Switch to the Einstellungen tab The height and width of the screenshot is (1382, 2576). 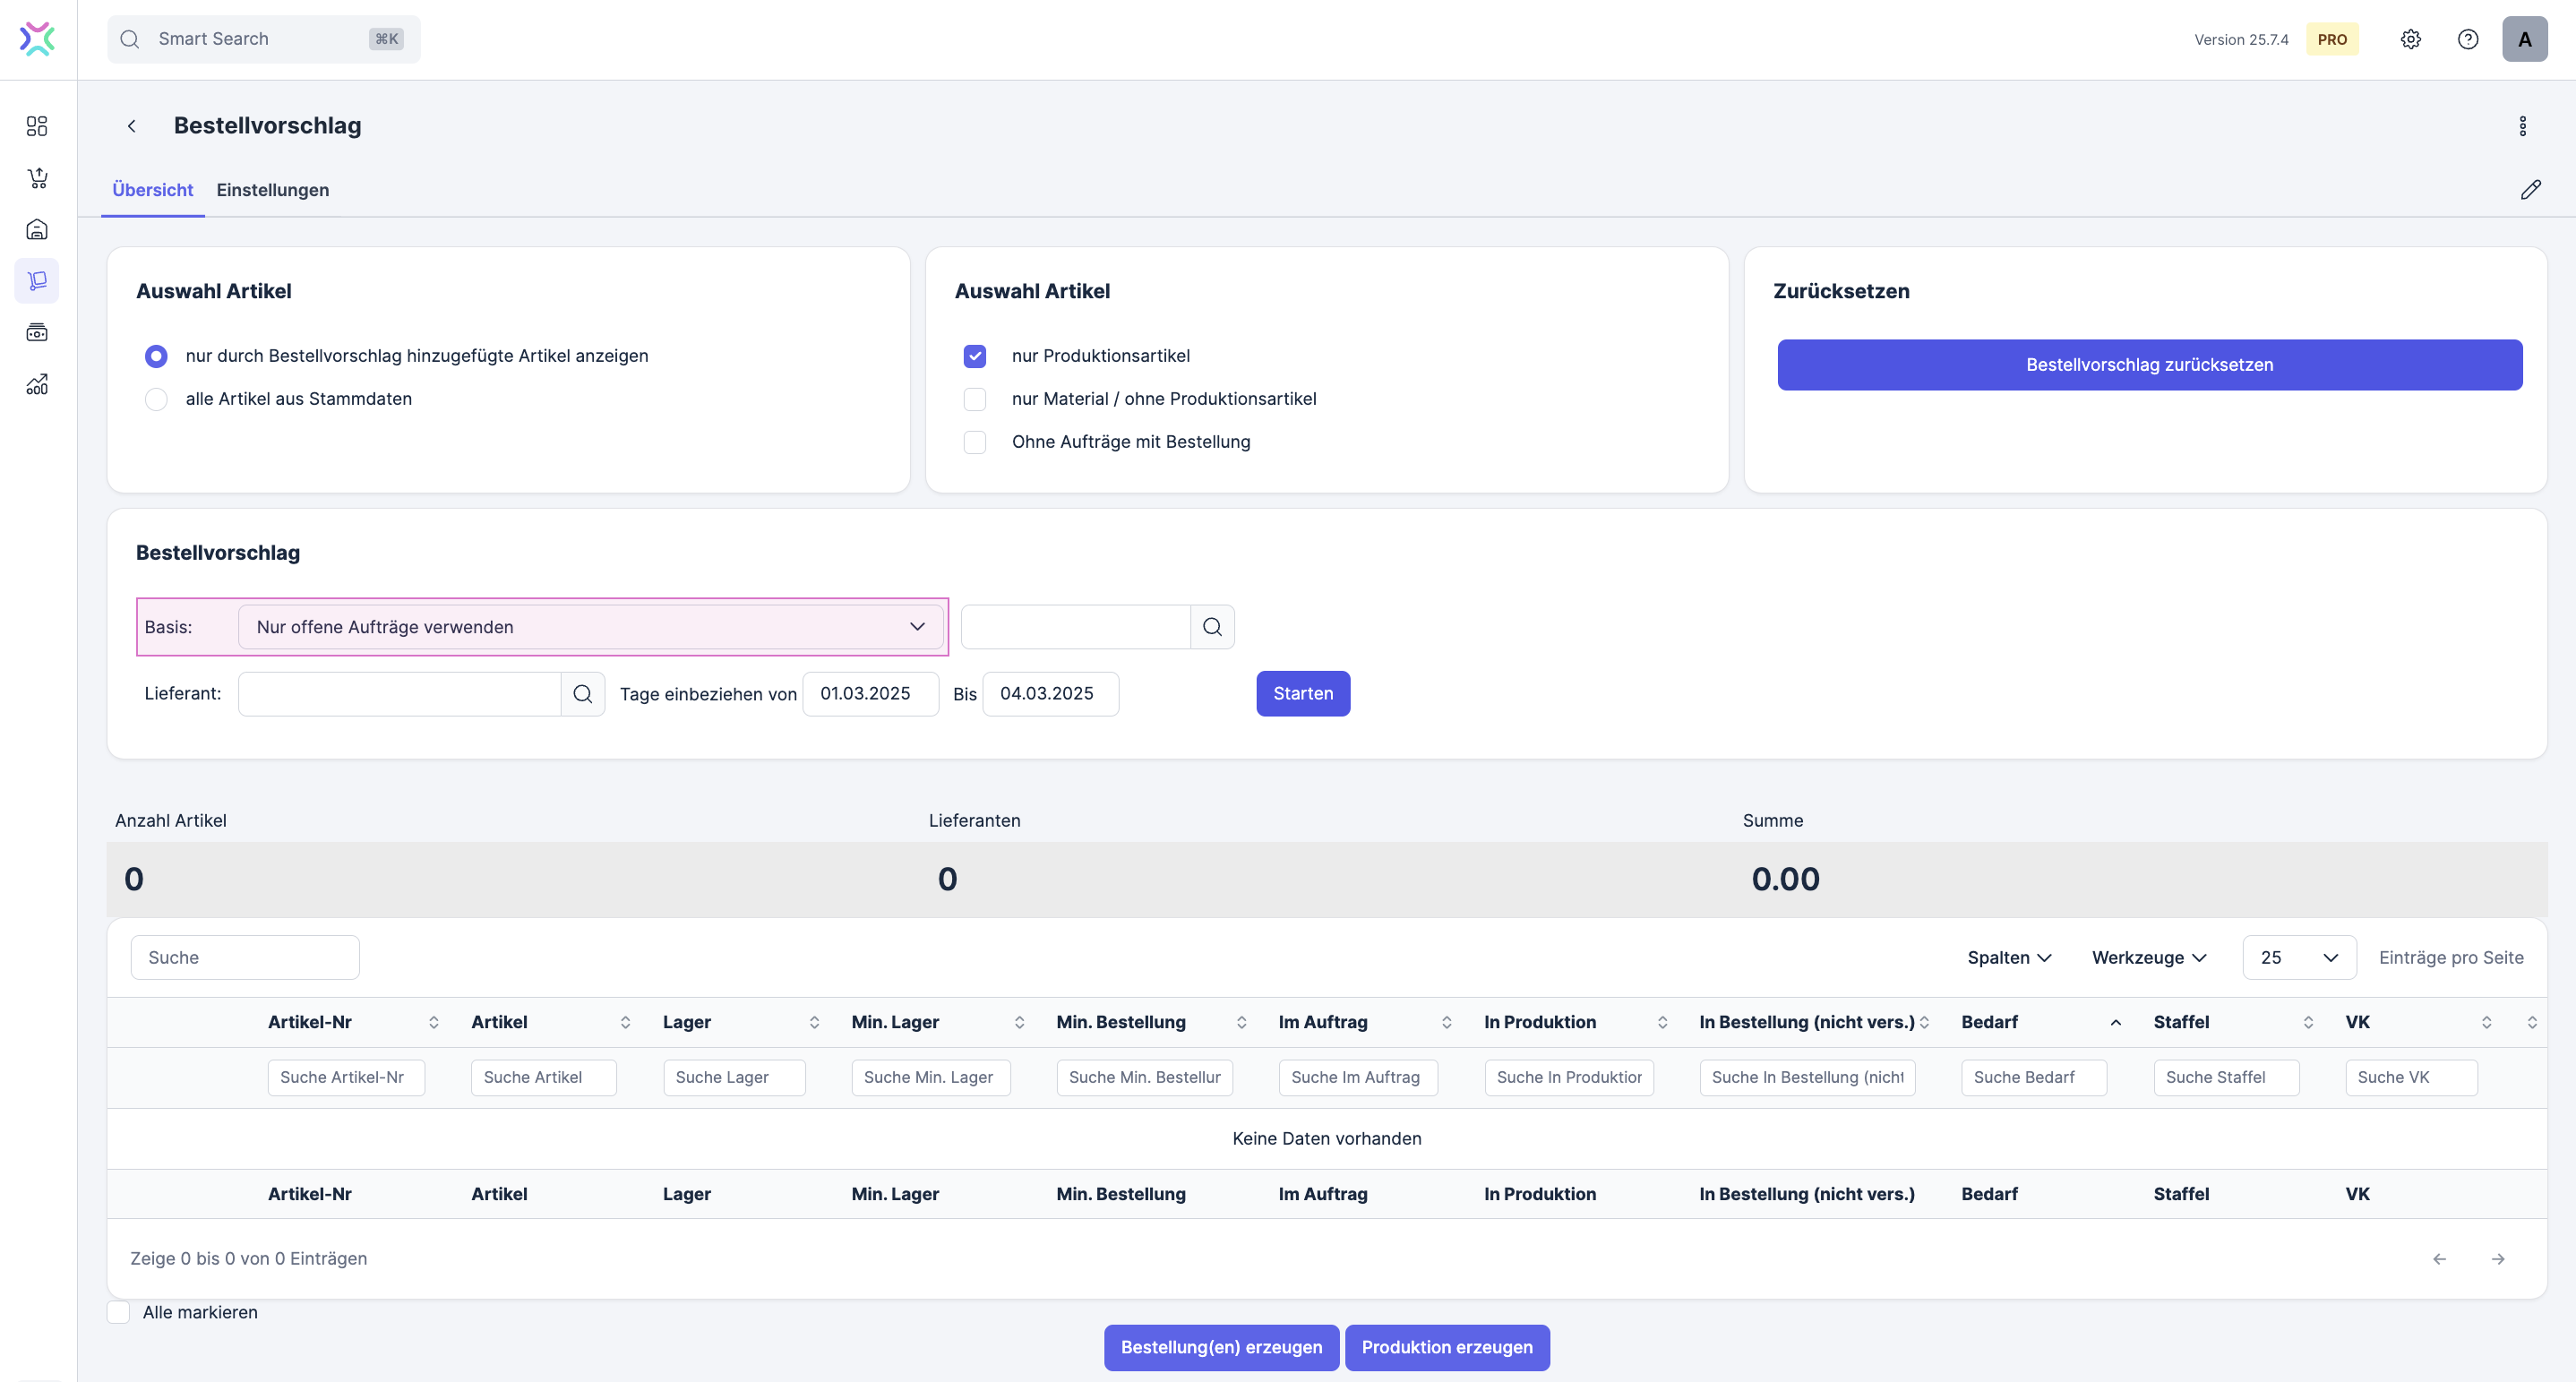272,190
